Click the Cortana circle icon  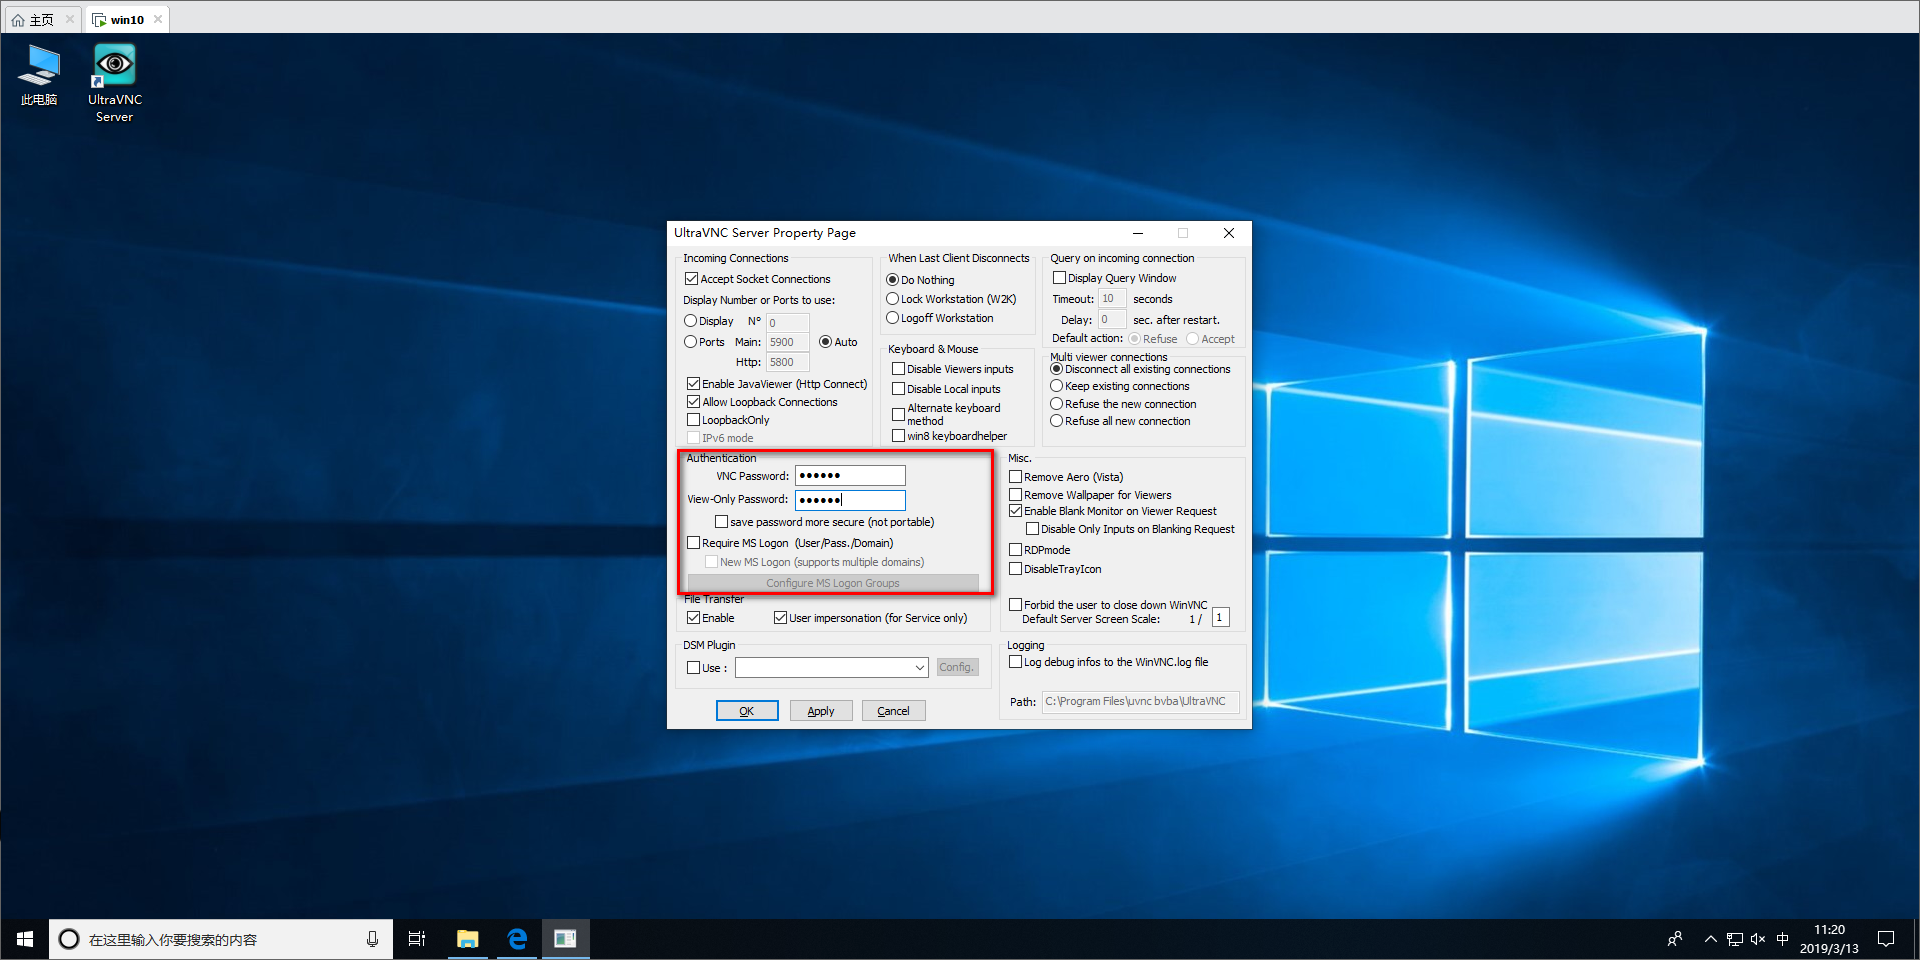coord(69,939)
